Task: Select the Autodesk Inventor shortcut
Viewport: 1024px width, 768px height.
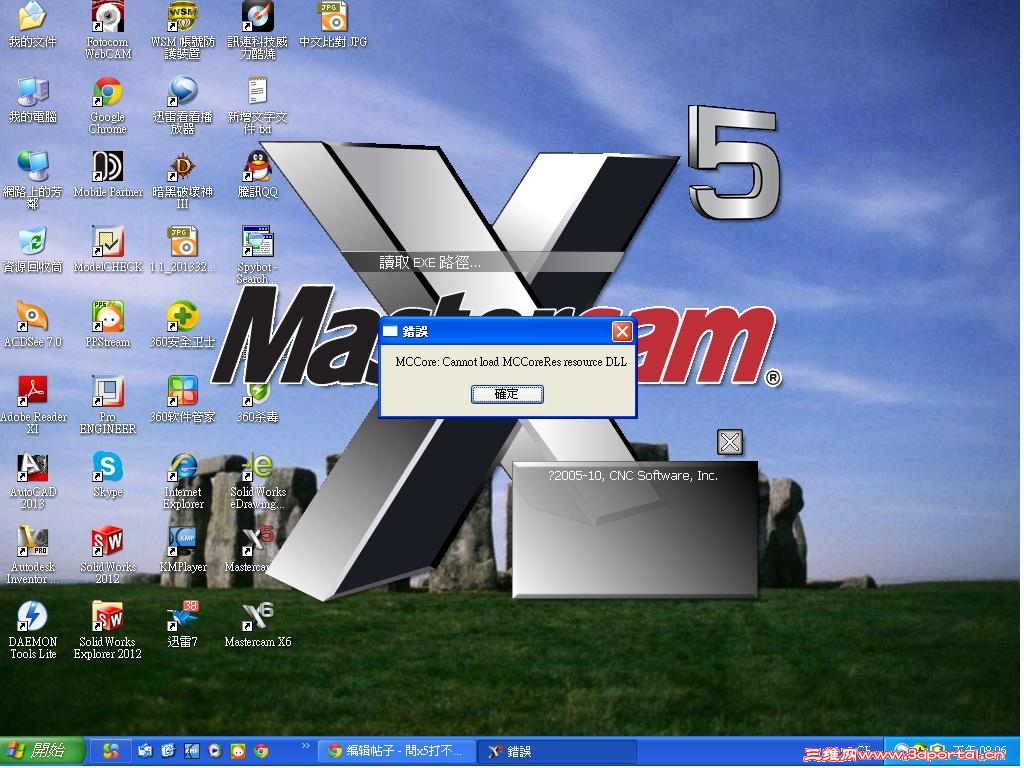Action: (32, 555)
